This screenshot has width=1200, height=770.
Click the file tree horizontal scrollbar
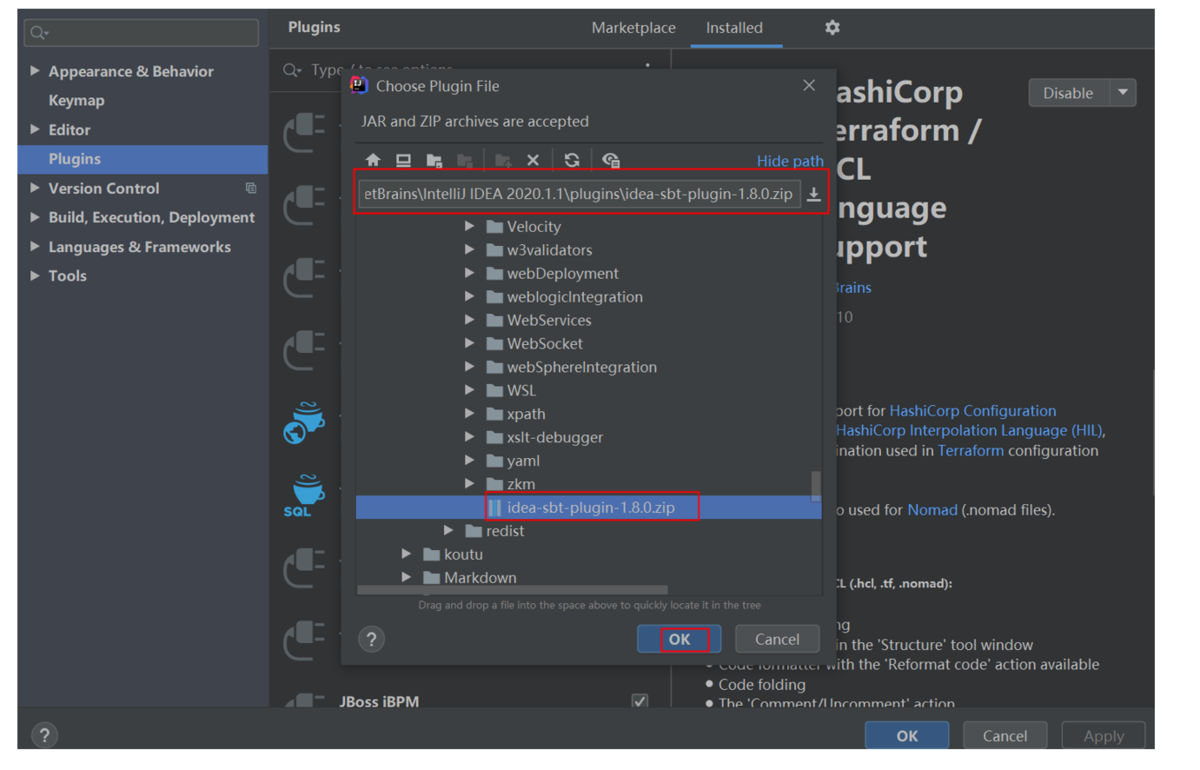pyautogui.click(x=513, y=590)
